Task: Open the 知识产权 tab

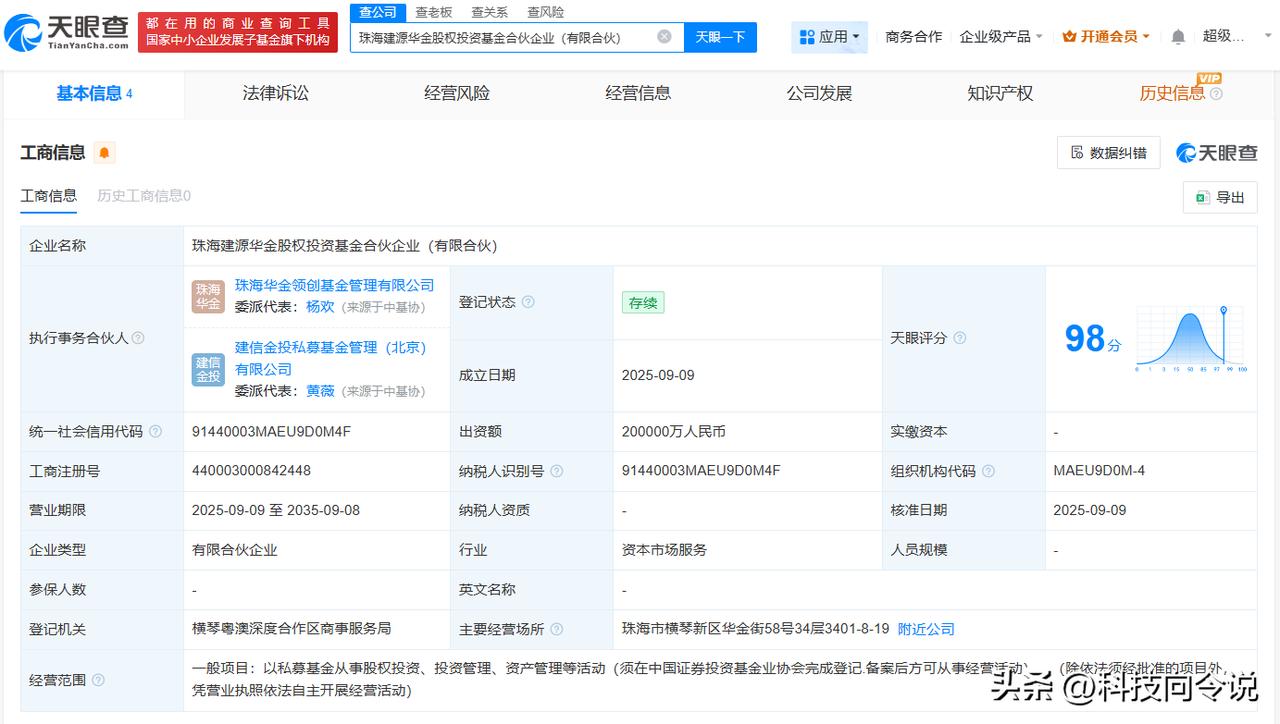Action: pos(1000,94)
